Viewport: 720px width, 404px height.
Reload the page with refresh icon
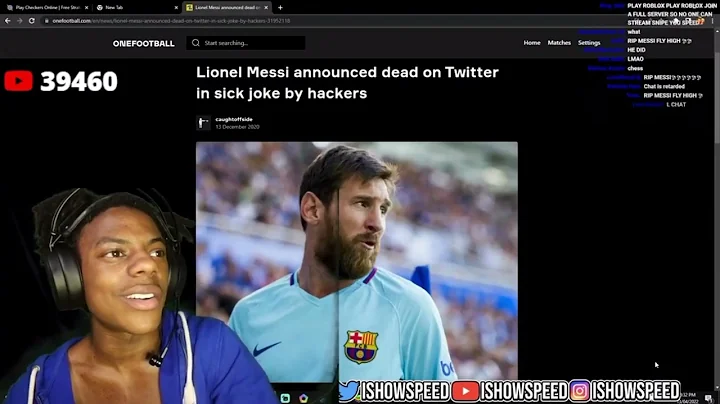(32, 21)
